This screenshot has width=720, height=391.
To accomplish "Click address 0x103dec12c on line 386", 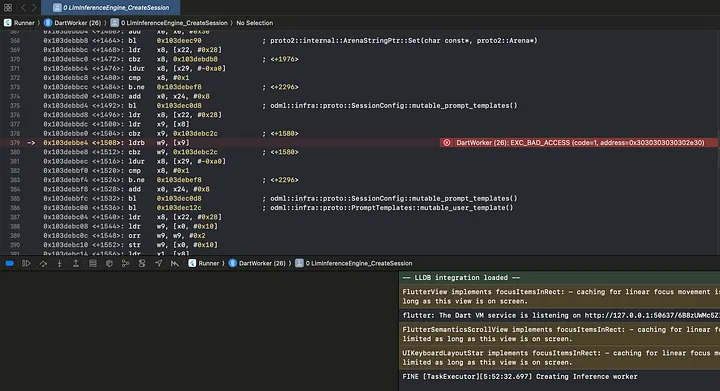I will pyautogui.click(x=179, y=208).
